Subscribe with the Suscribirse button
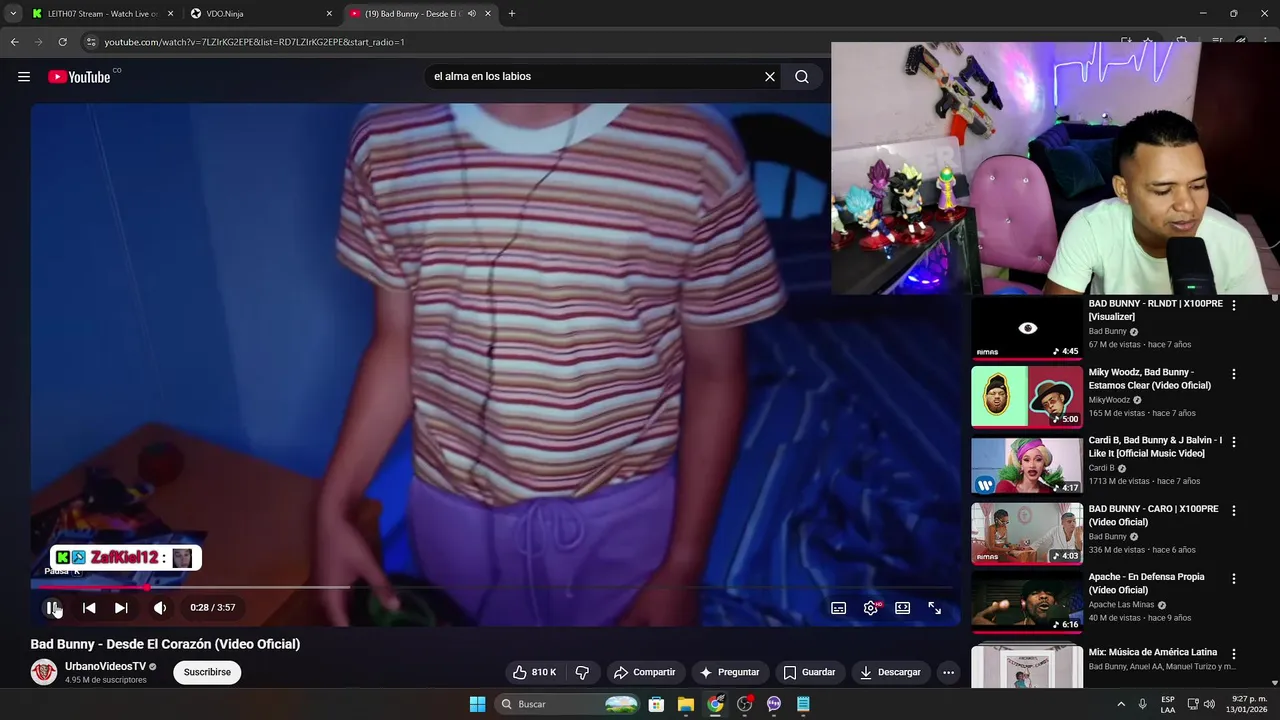 click(207, 672)
